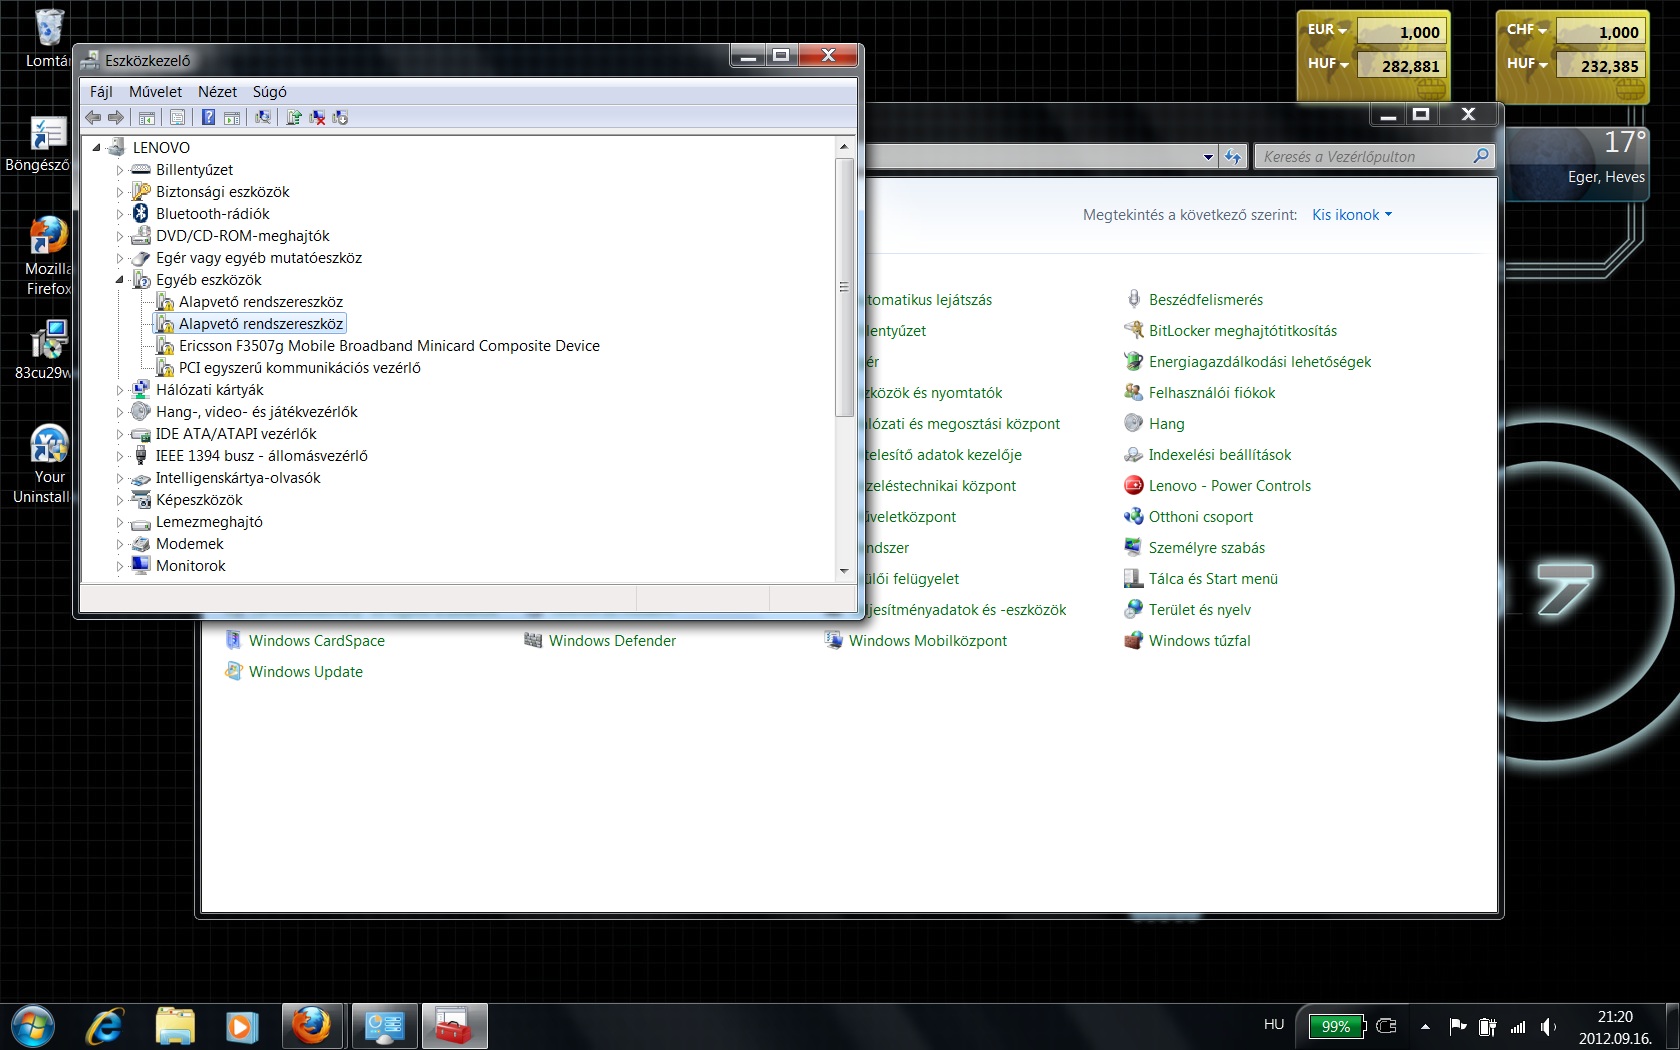This screenshot has width=1680, height=1050.
Task: Select IEEE 1394 busz állomásvezérlő row
Action: (x=261, y=456)
